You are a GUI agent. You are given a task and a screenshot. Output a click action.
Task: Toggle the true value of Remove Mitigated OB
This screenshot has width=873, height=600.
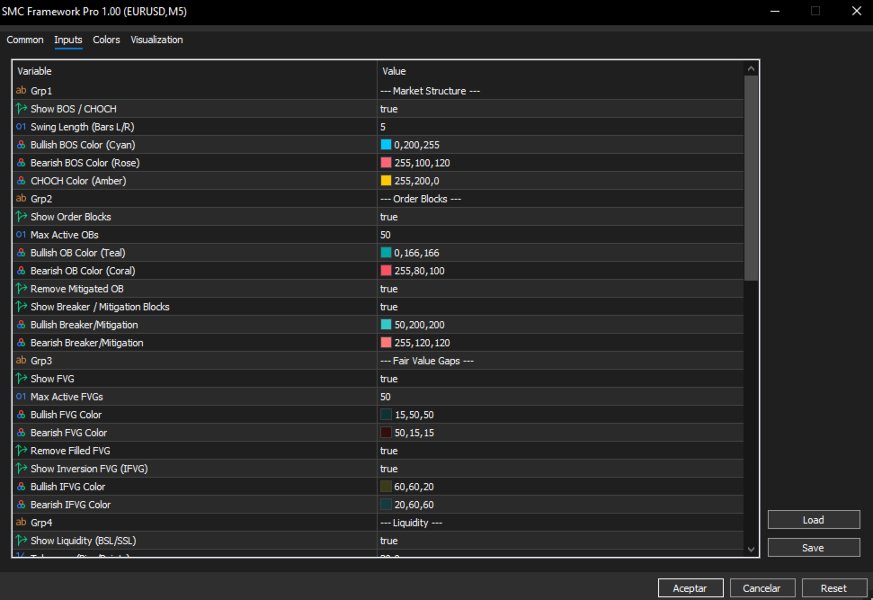tap(389, 288)
